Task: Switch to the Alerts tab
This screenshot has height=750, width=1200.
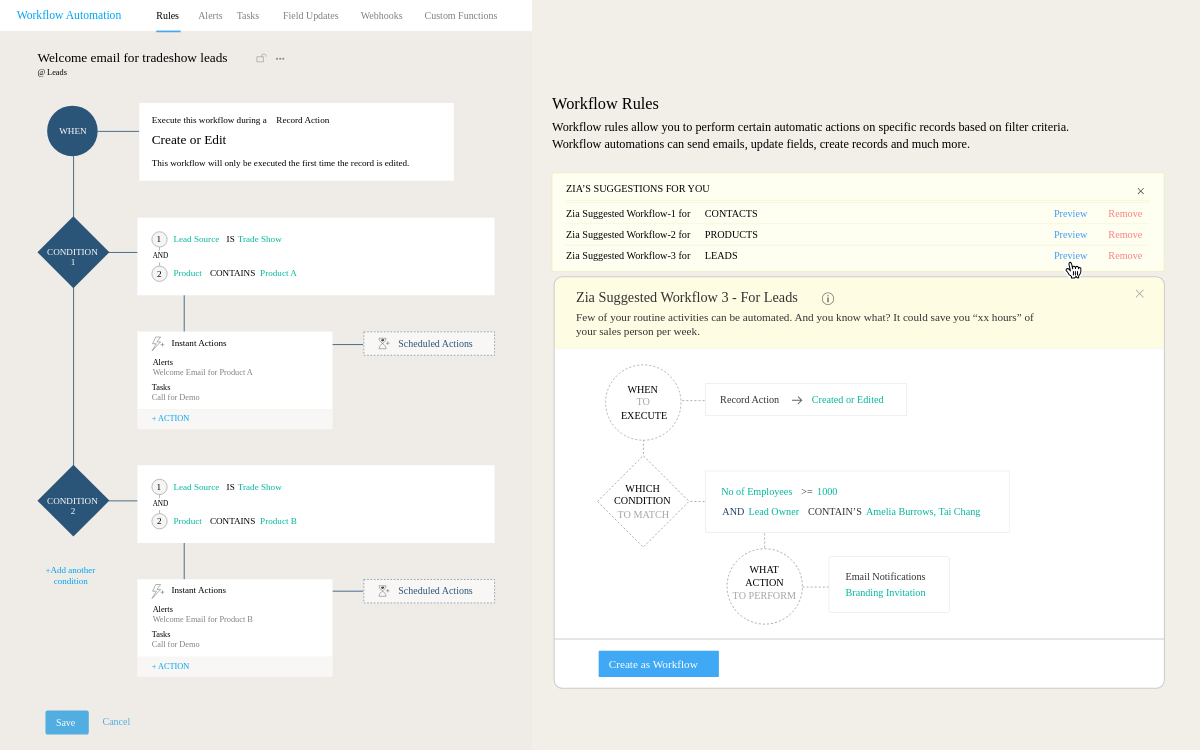Action: tap(210, 16)
